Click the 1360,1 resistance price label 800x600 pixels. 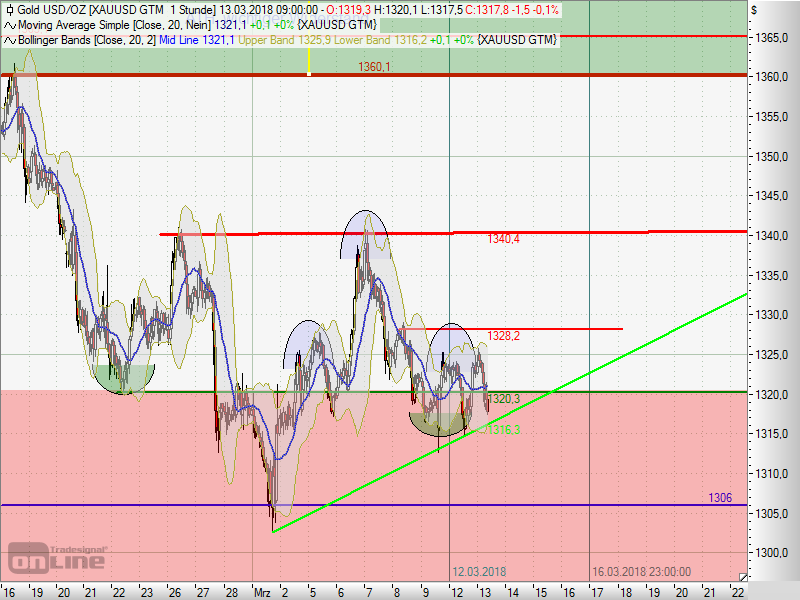(x=375, y=67)
